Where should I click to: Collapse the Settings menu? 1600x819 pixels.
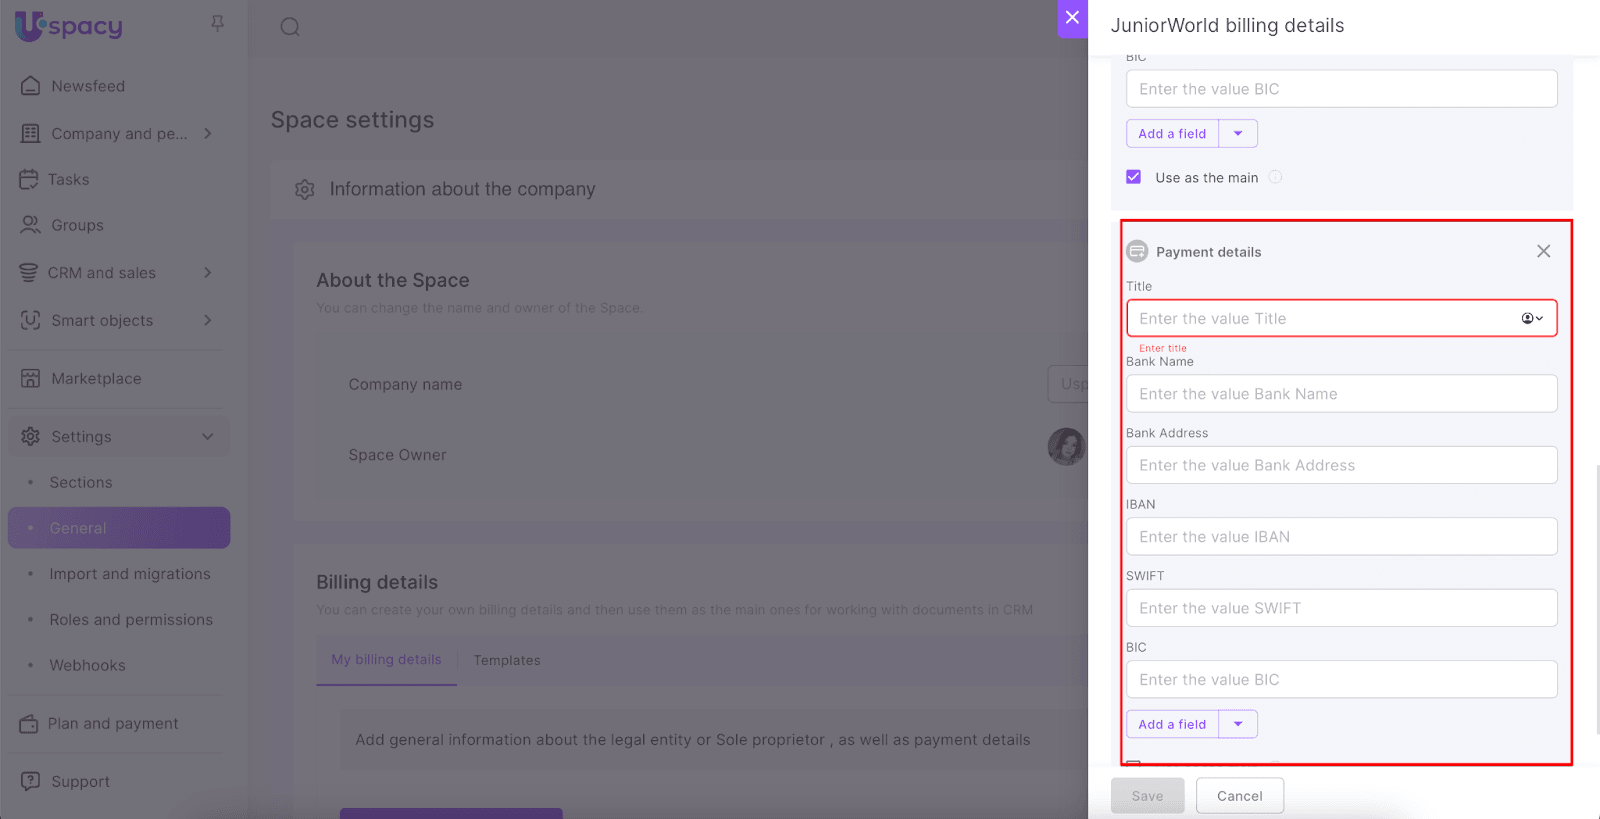point(207,437)
